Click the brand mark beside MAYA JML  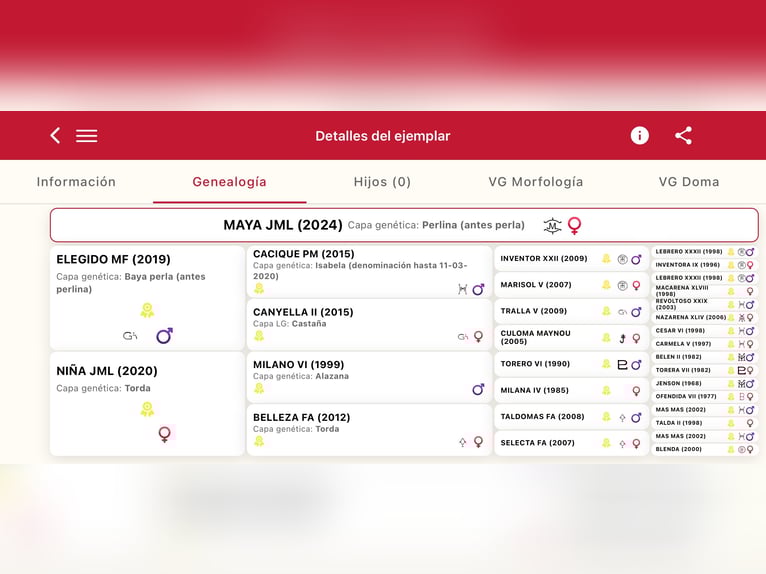[x=552, y=226]
